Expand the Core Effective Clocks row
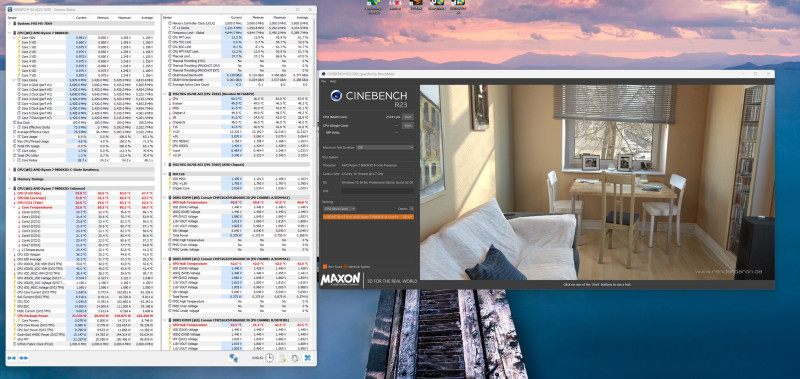This screenshot has height=379, width=800. pyautogui.click(x=14, y=127)
